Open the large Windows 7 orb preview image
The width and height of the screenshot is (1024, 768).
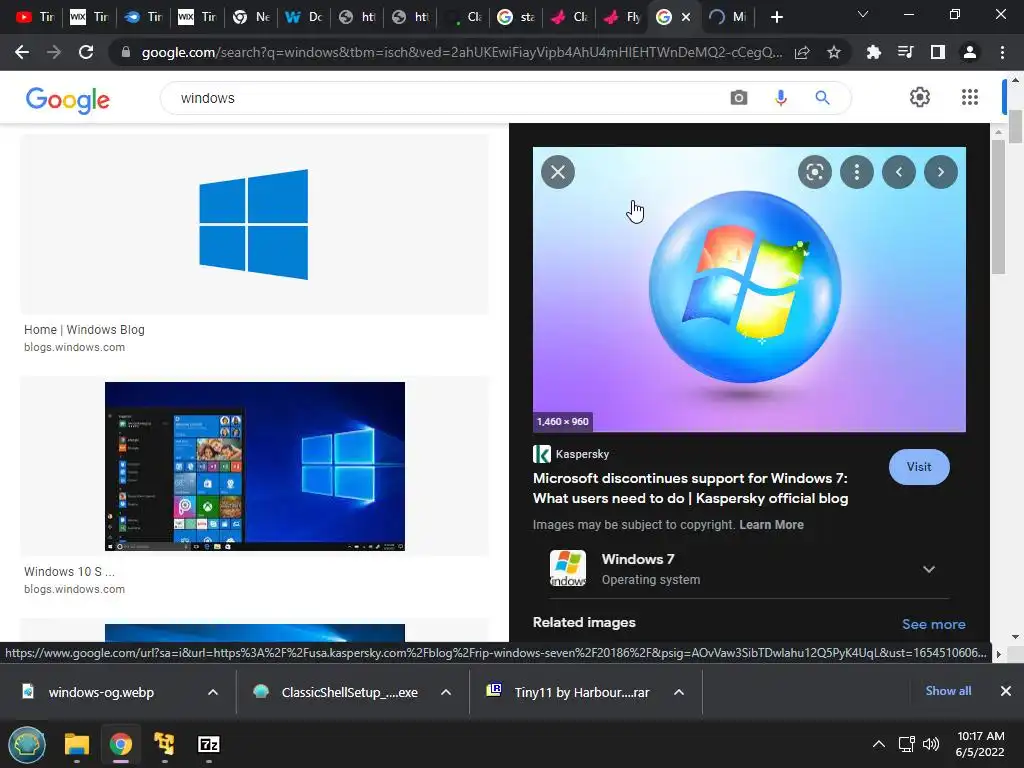click(749, 289)
